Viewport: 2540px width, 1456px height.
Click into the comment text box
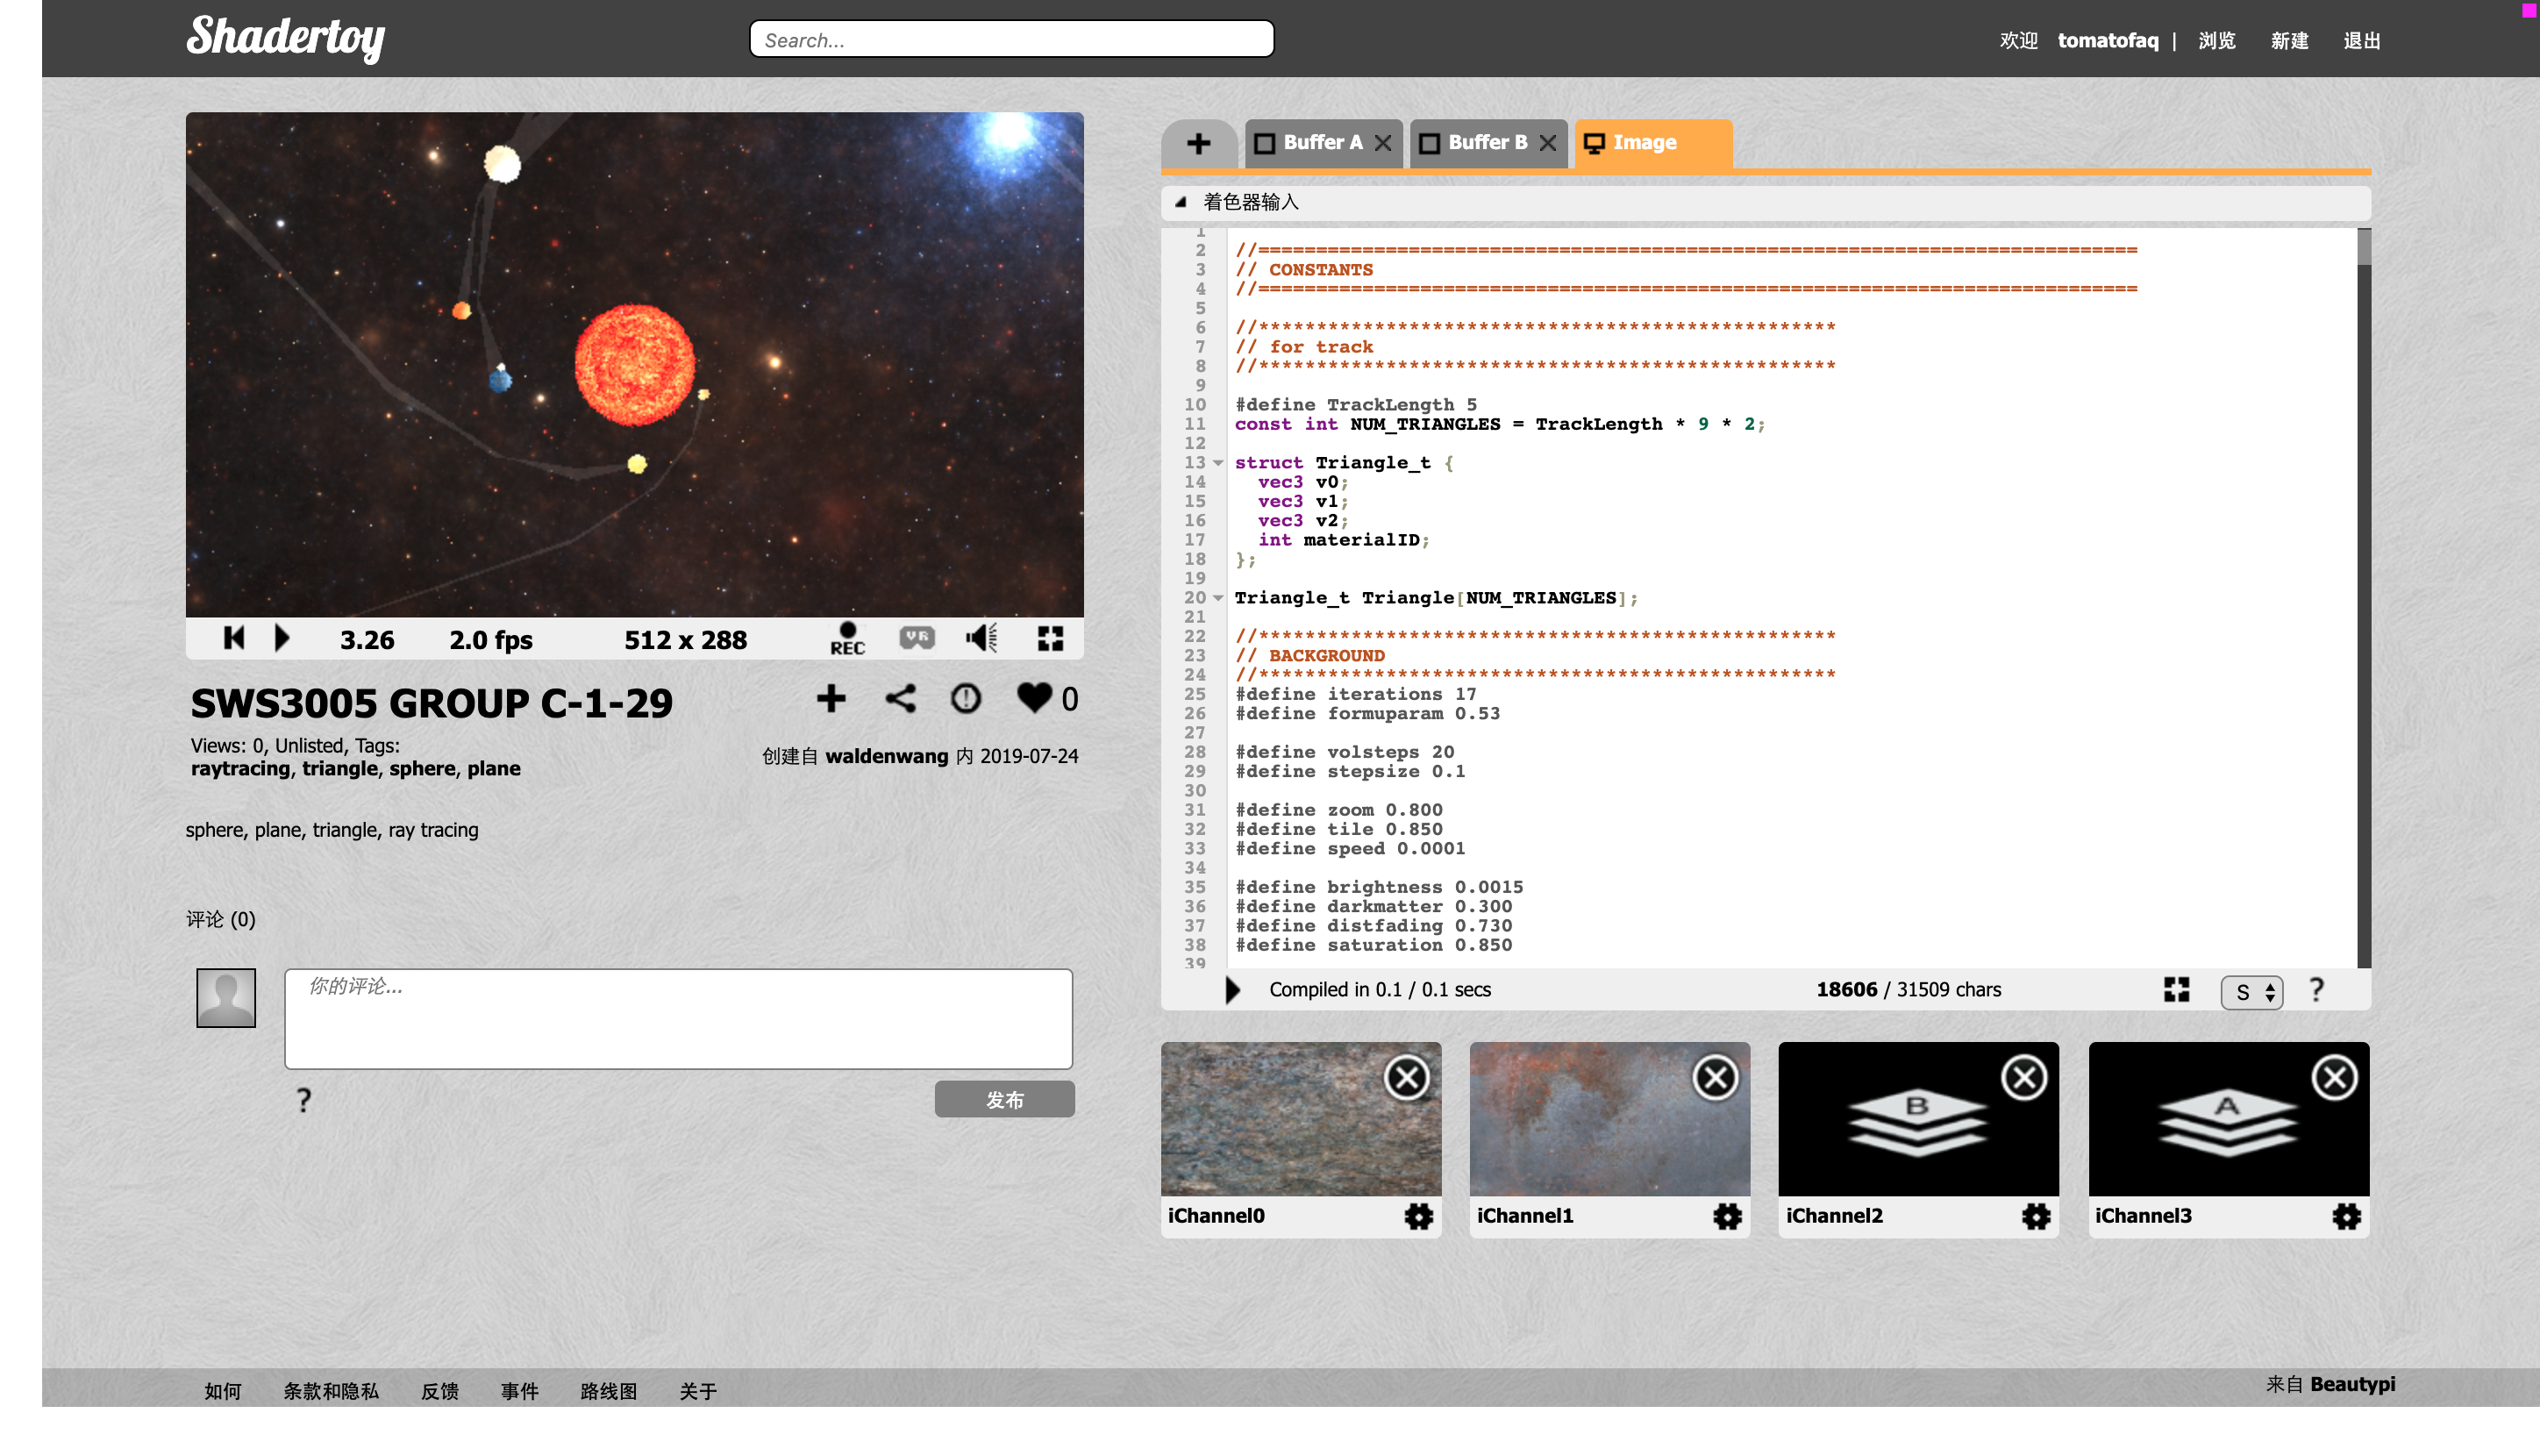point(678,1018)
